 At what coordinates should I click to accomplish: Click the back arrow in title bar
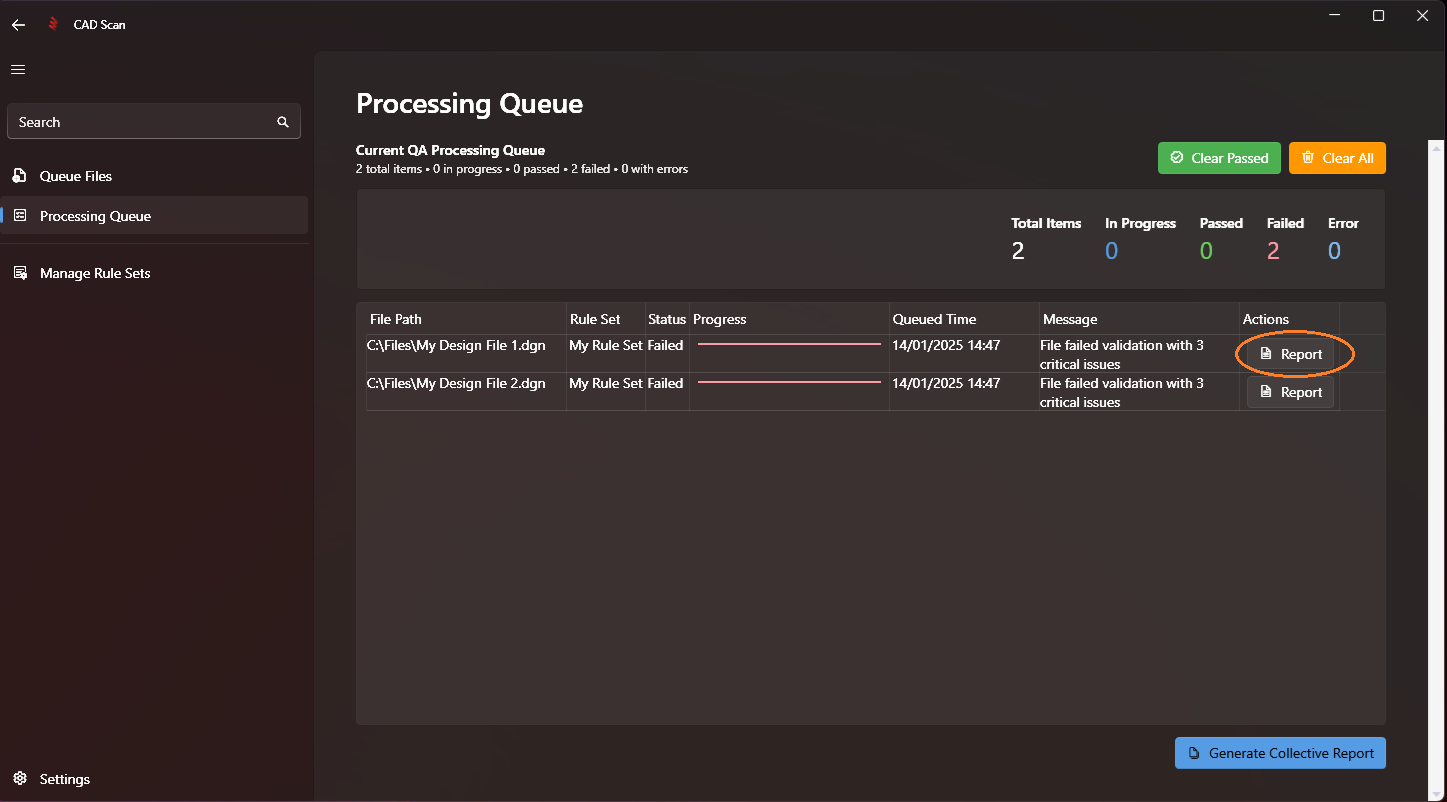tap(18, 25)
